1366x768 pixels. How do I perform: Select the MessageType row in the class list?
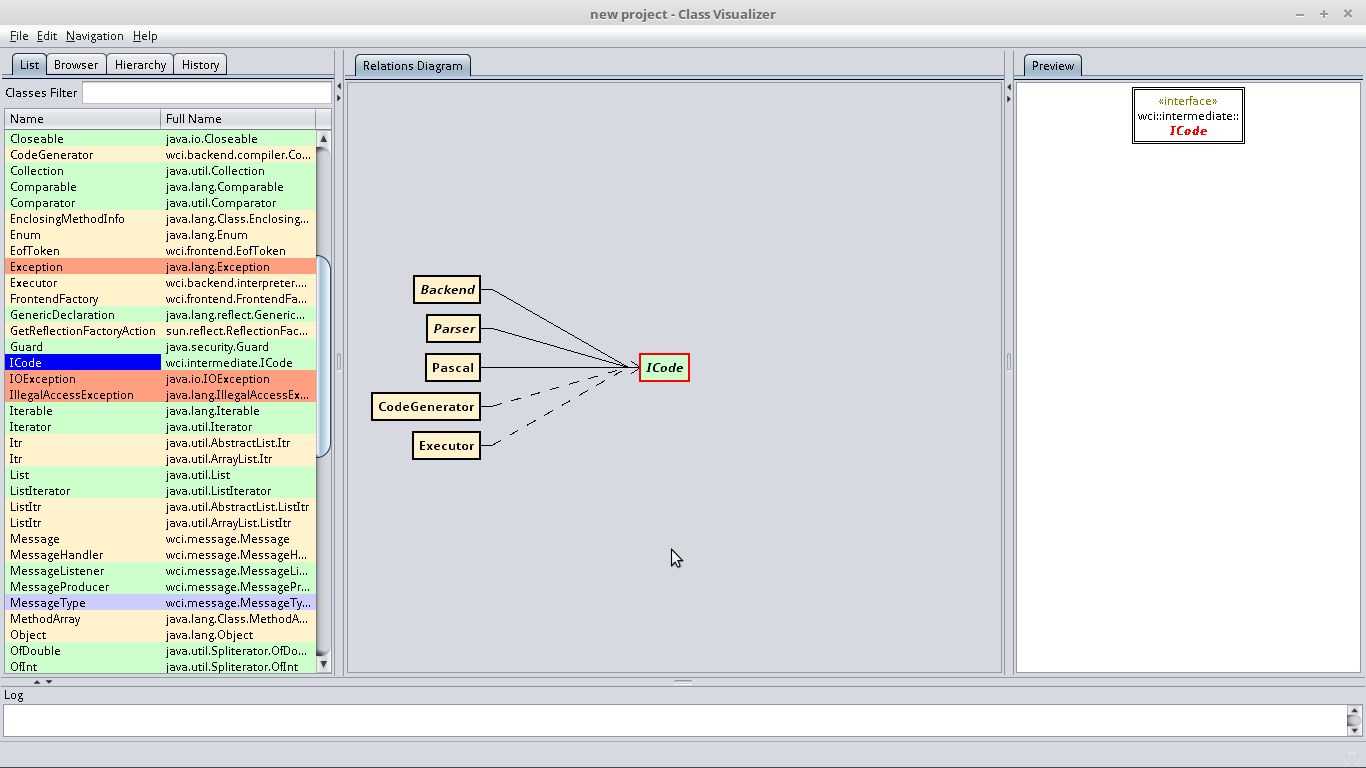[x=160, y=603]
